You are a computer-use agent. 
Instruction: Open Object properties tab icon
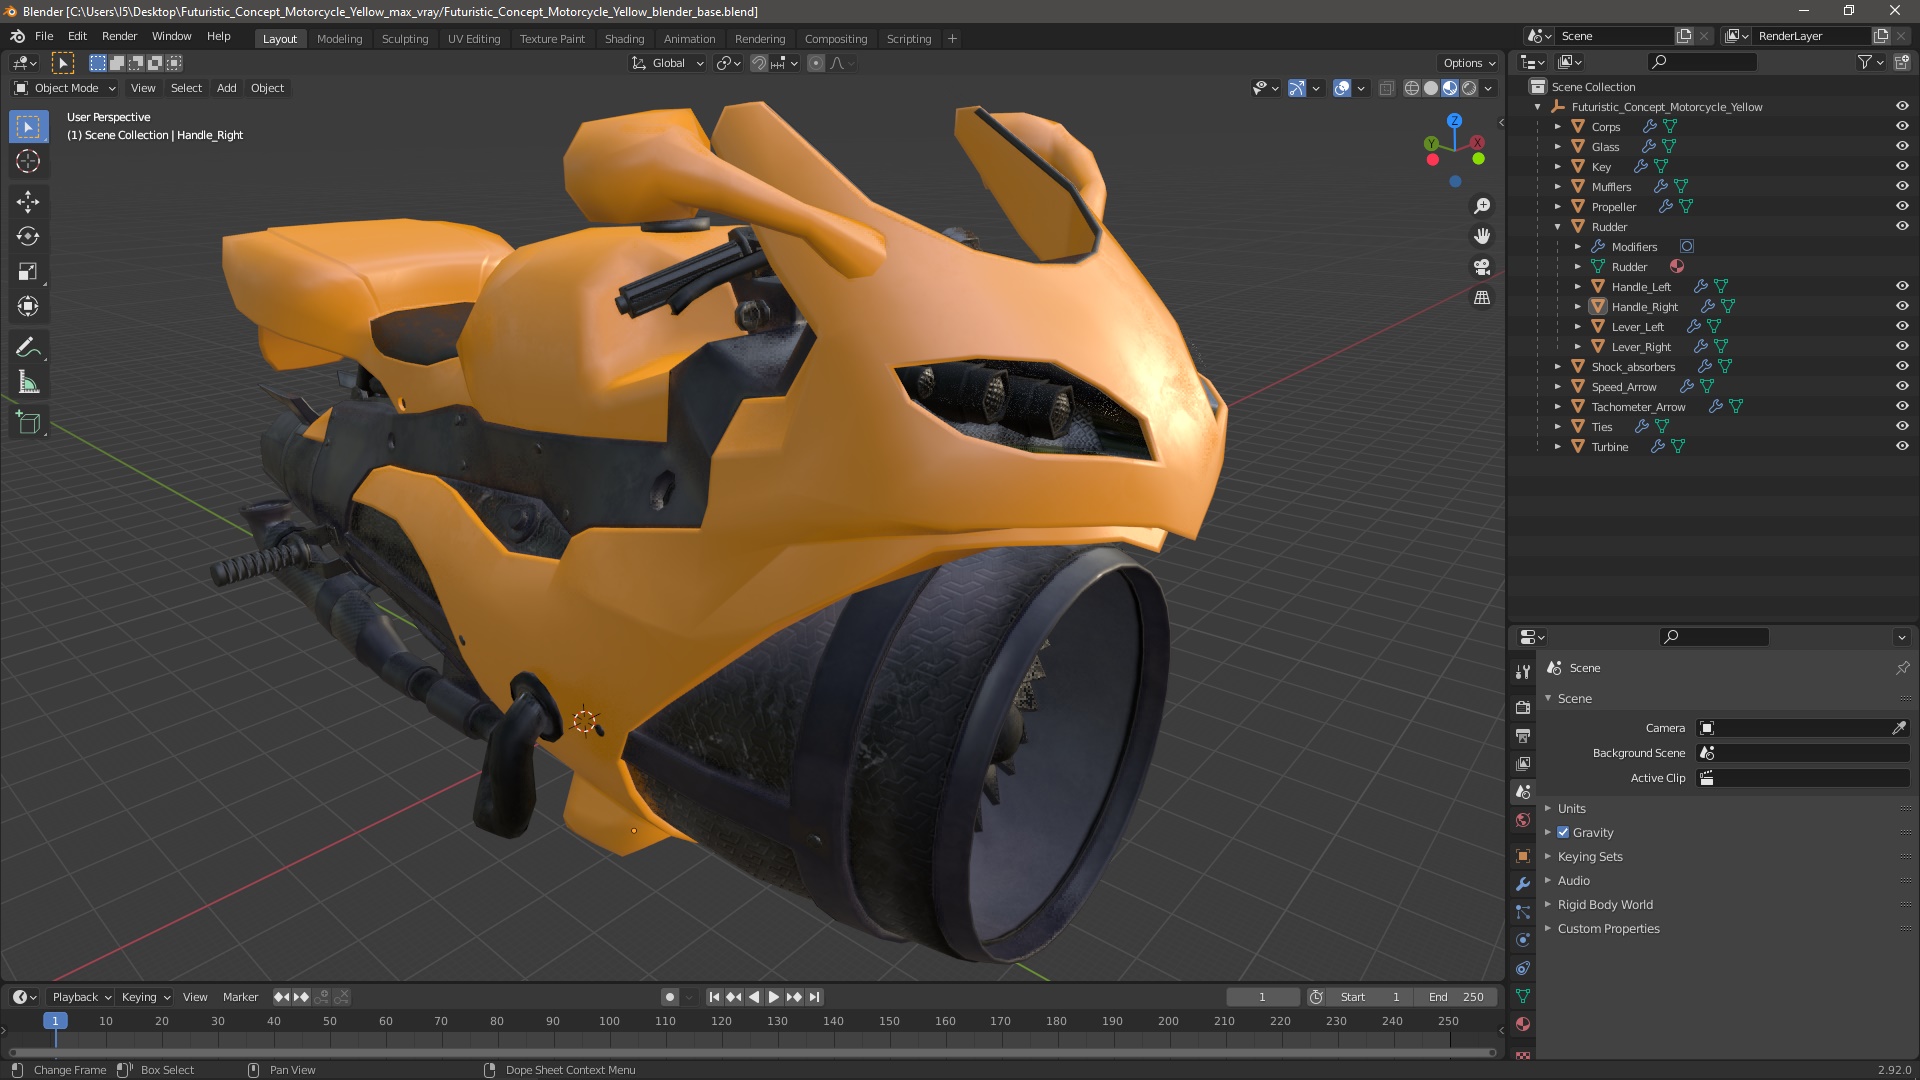pyautogui.click(x=1523, y=856)
